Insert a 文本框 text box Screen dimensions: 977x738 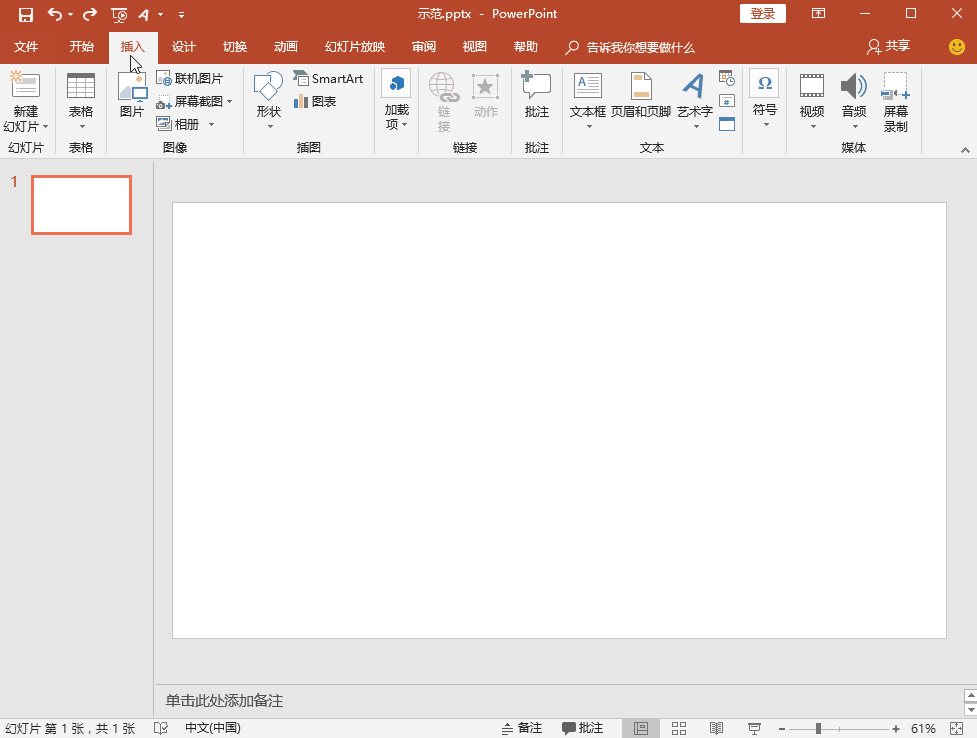pos(587,96)
